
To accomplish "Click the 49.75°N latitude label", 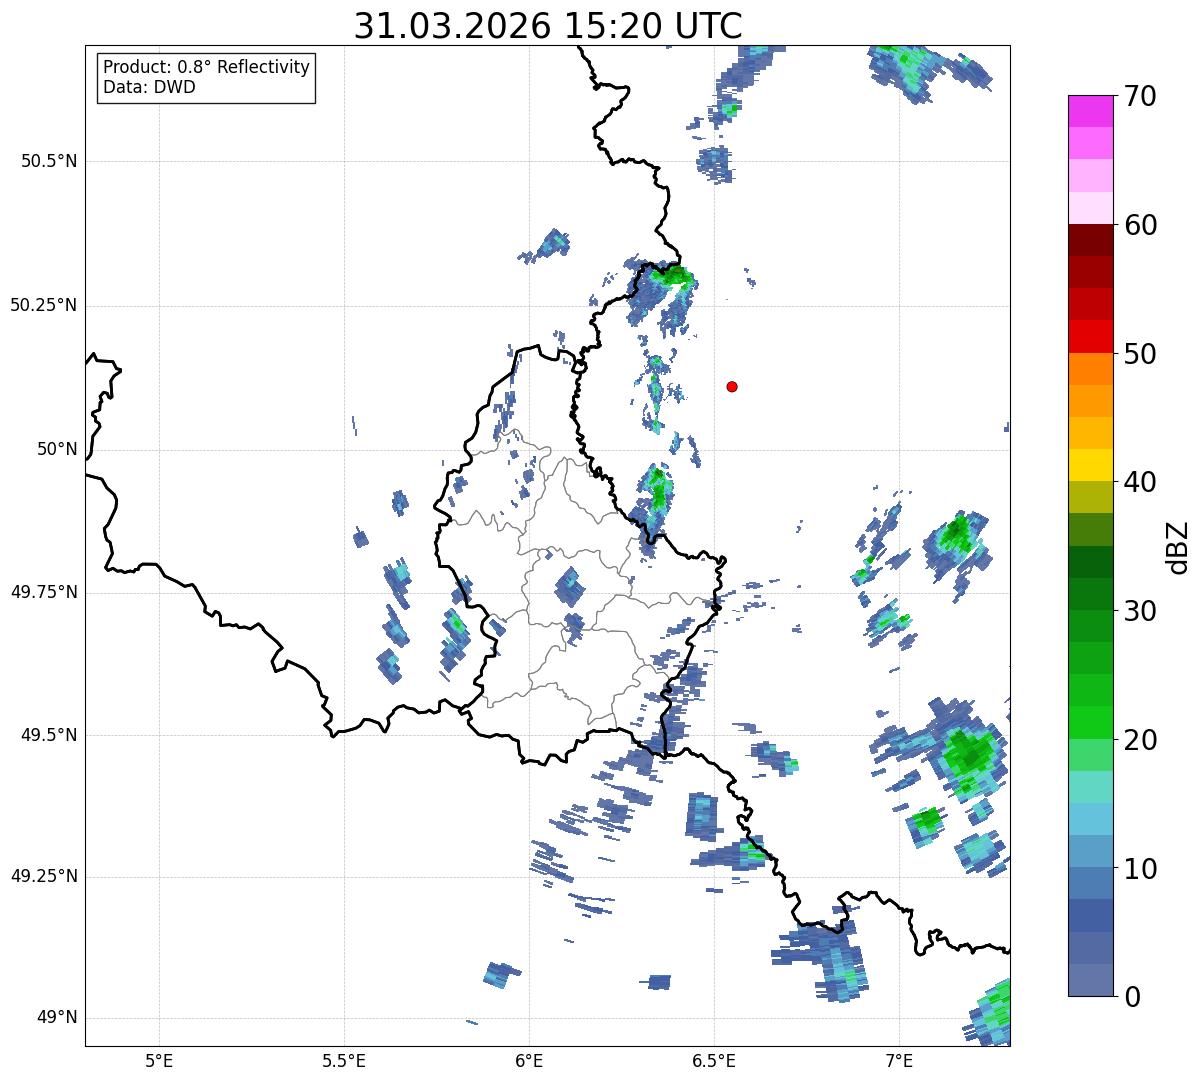I will click(x=44, y=592).
